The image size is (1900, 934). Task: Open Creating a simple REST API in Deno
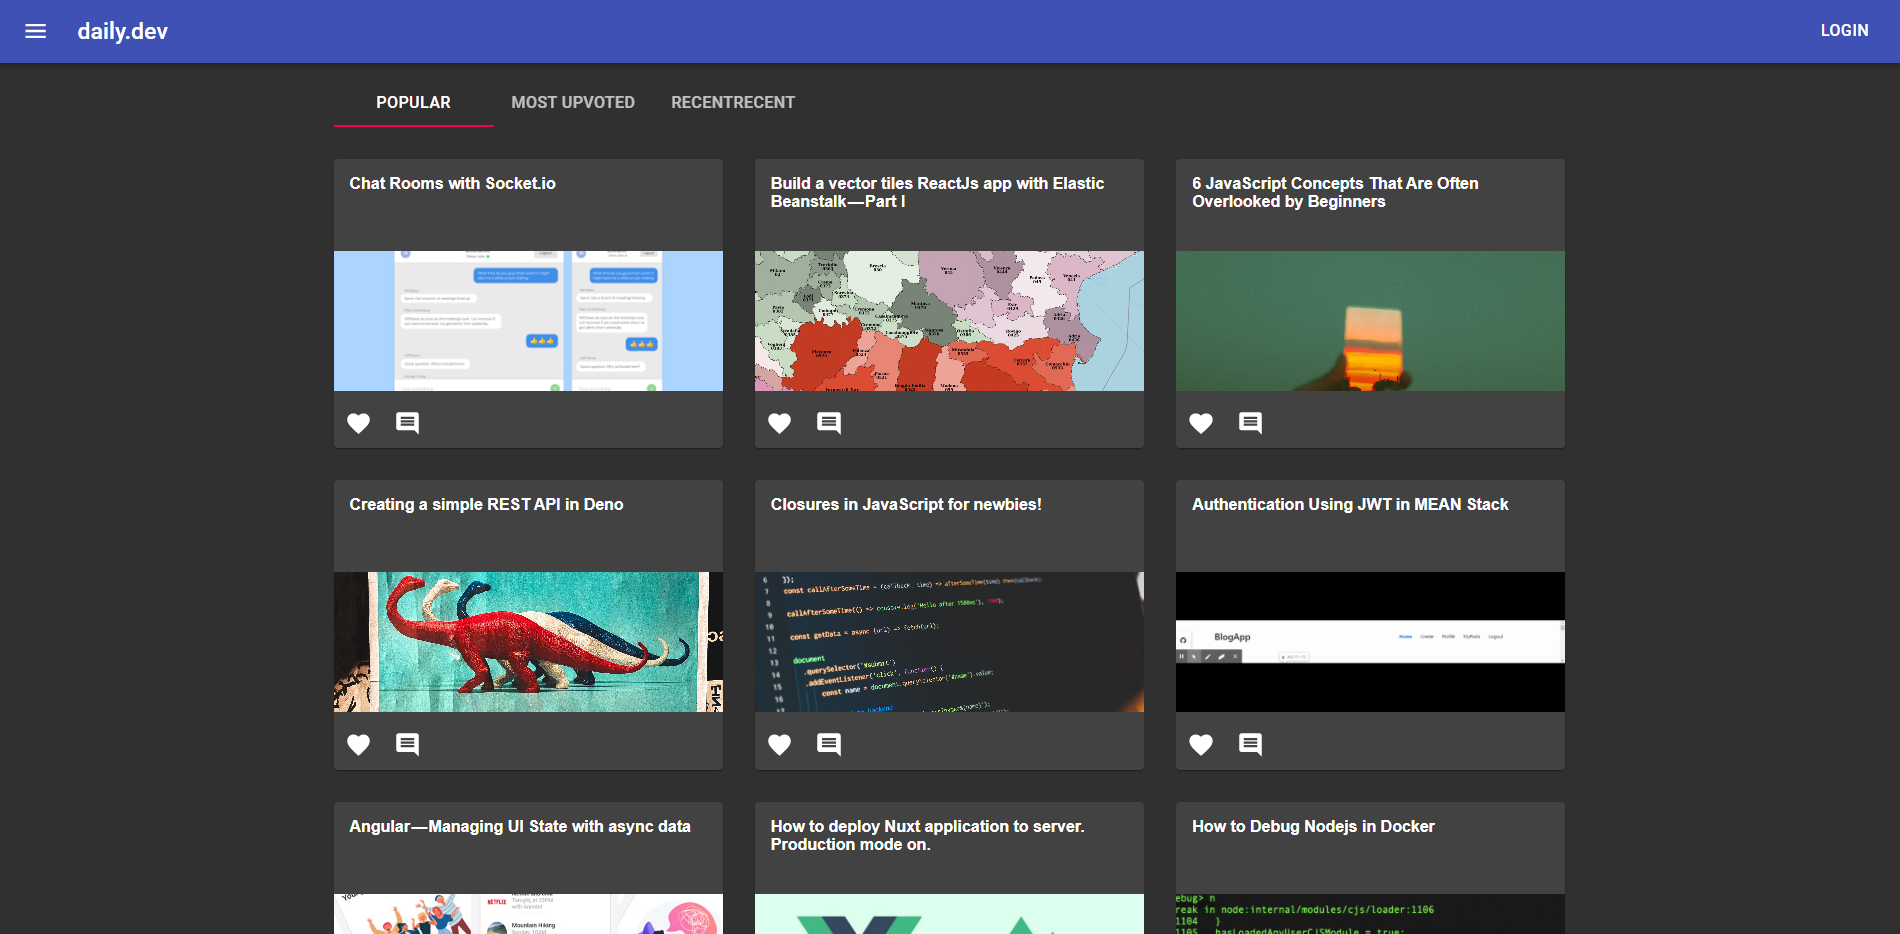tap(486, 505)
